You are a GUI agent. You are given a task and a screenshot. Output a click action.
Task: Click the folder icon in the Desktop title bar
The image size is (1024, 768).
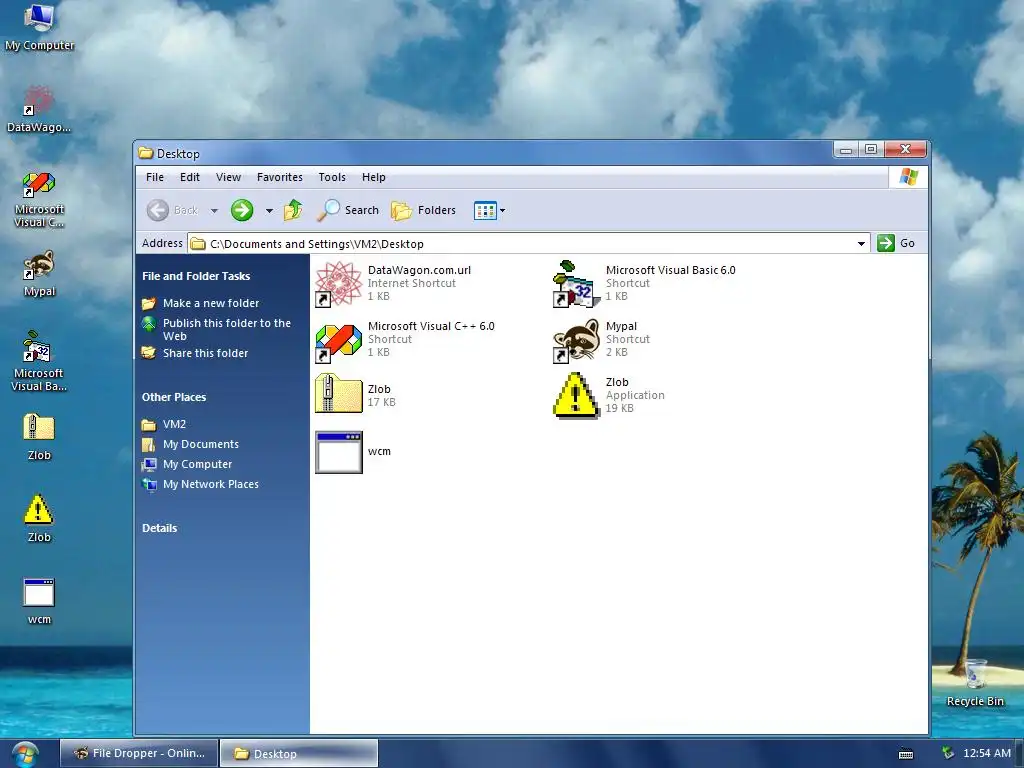(146, 153)
